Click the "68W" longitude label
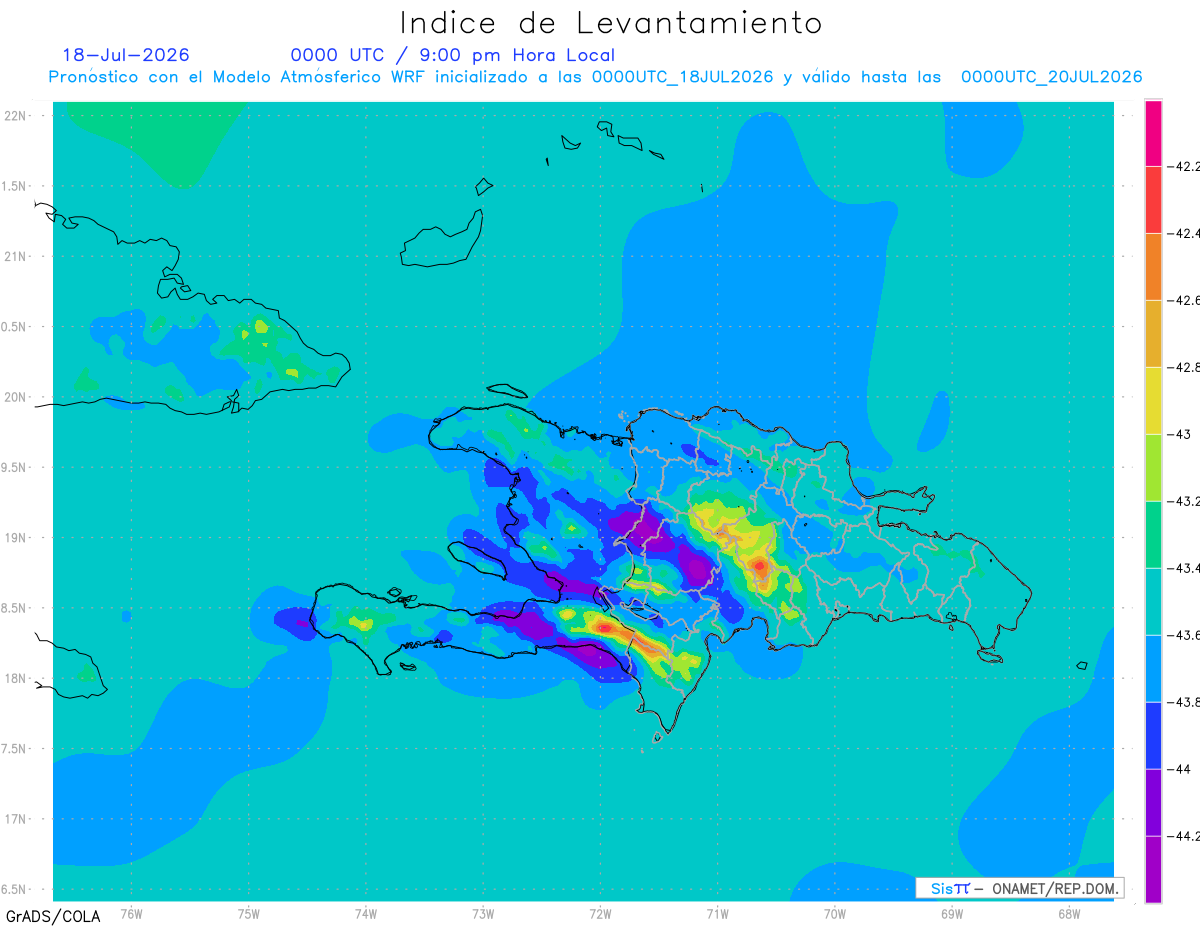Image resolution: width=1200 pixels, height=927 pixels. pos(1069,913)
